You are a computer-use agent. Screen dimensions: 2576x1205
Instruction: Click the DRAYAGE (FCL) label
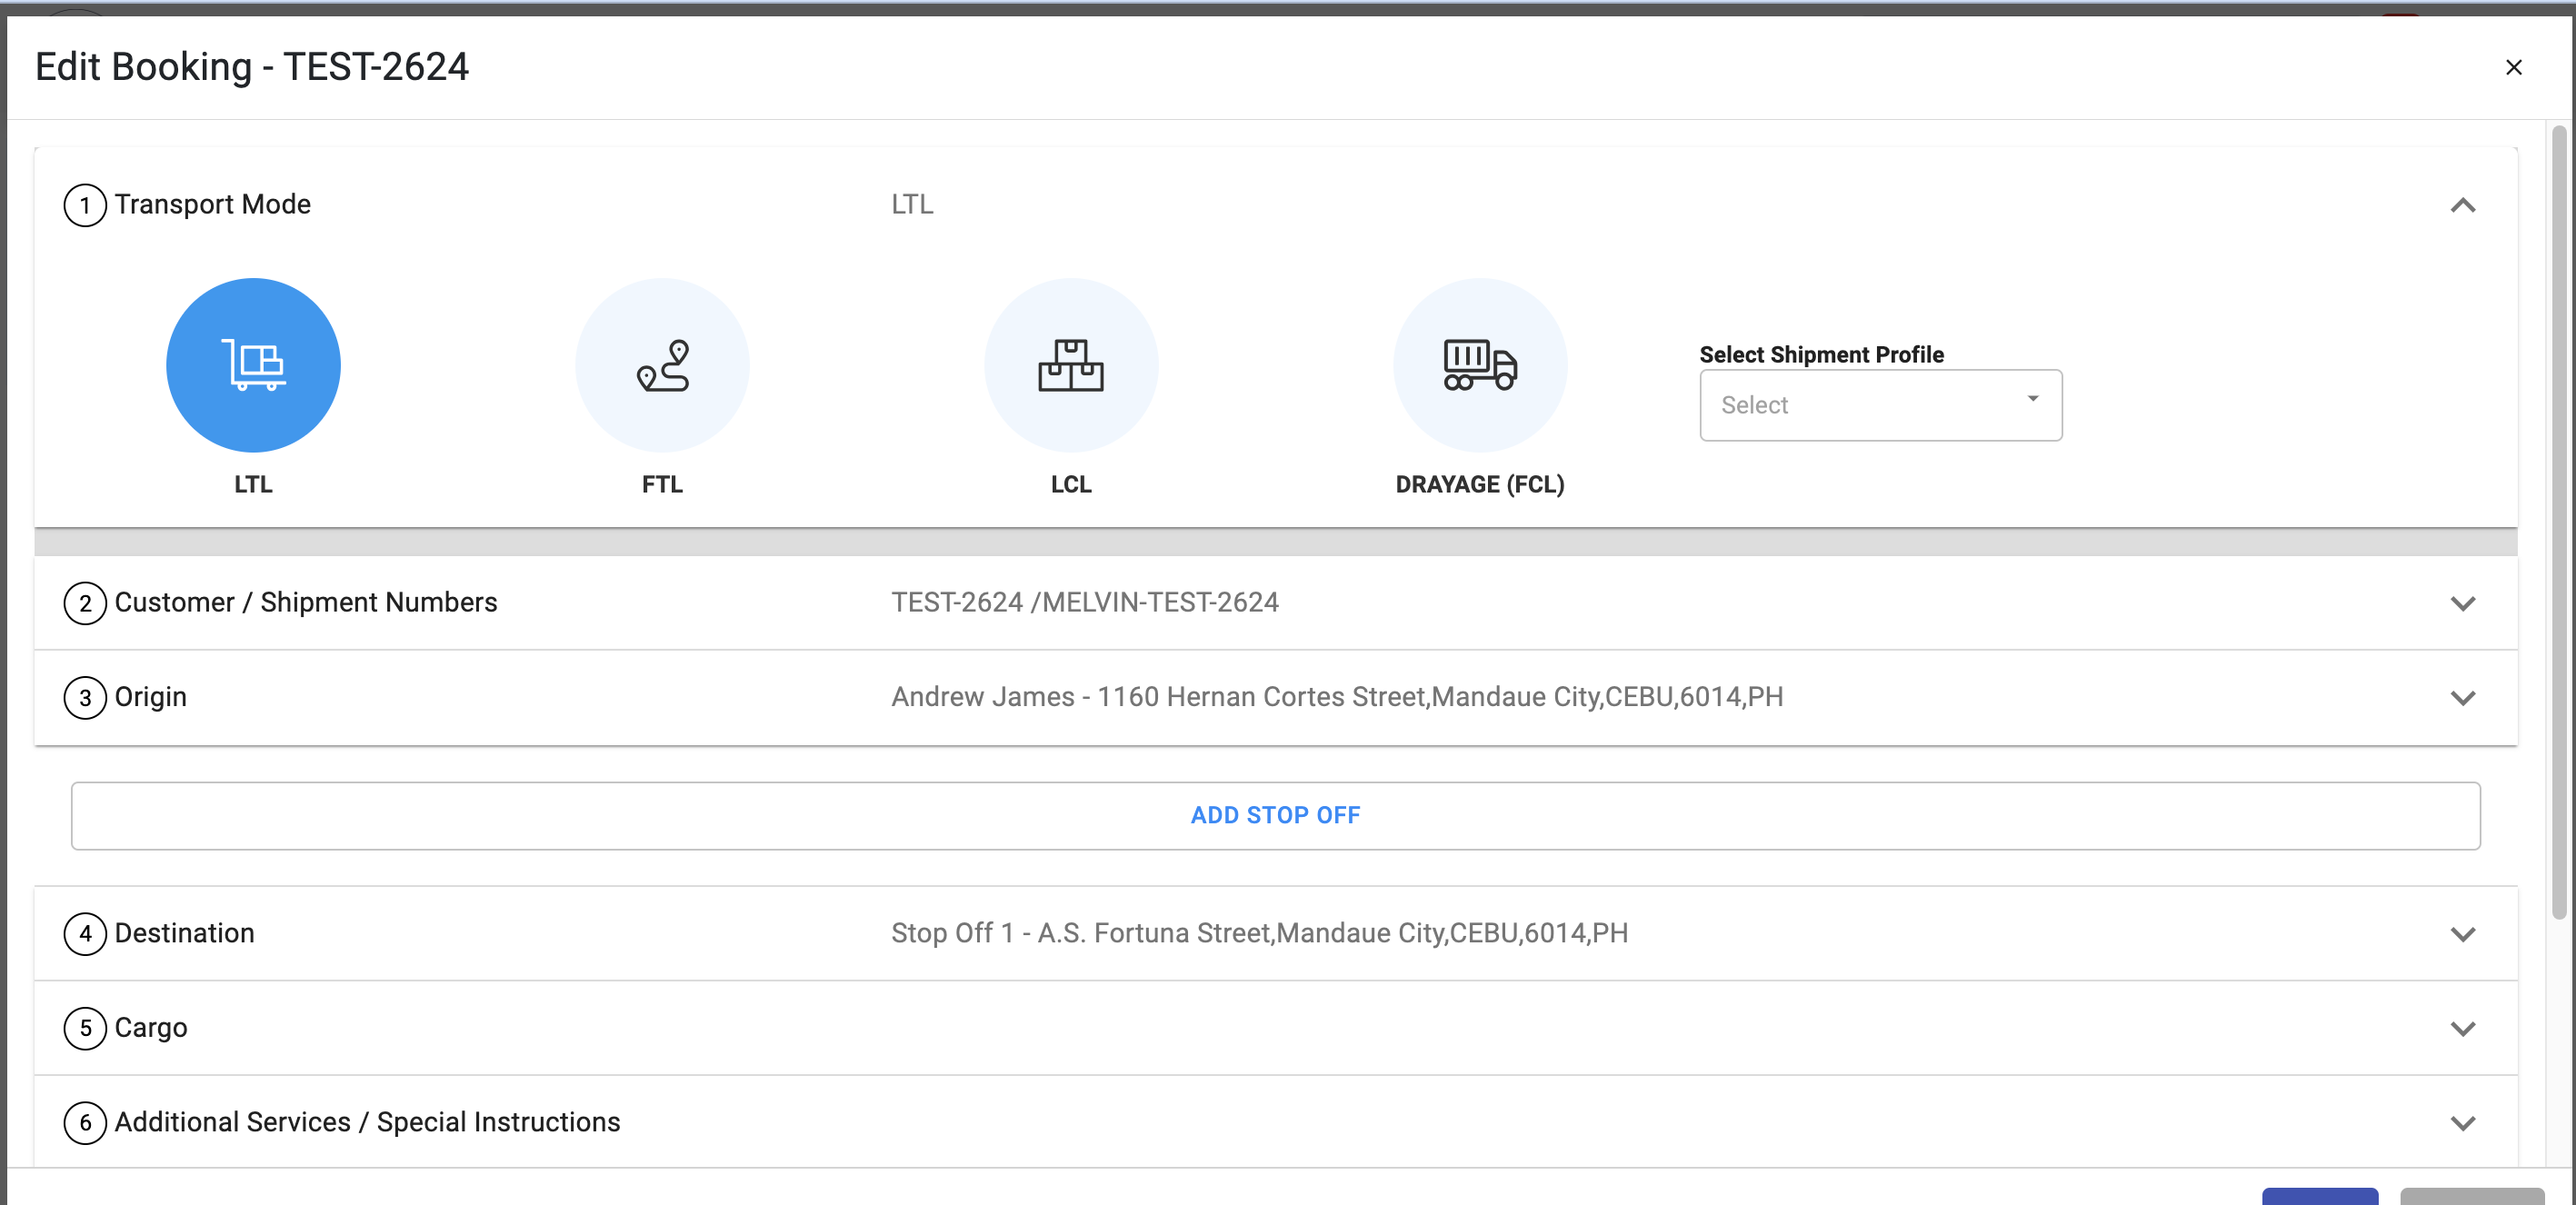(x=1480, y=484)
